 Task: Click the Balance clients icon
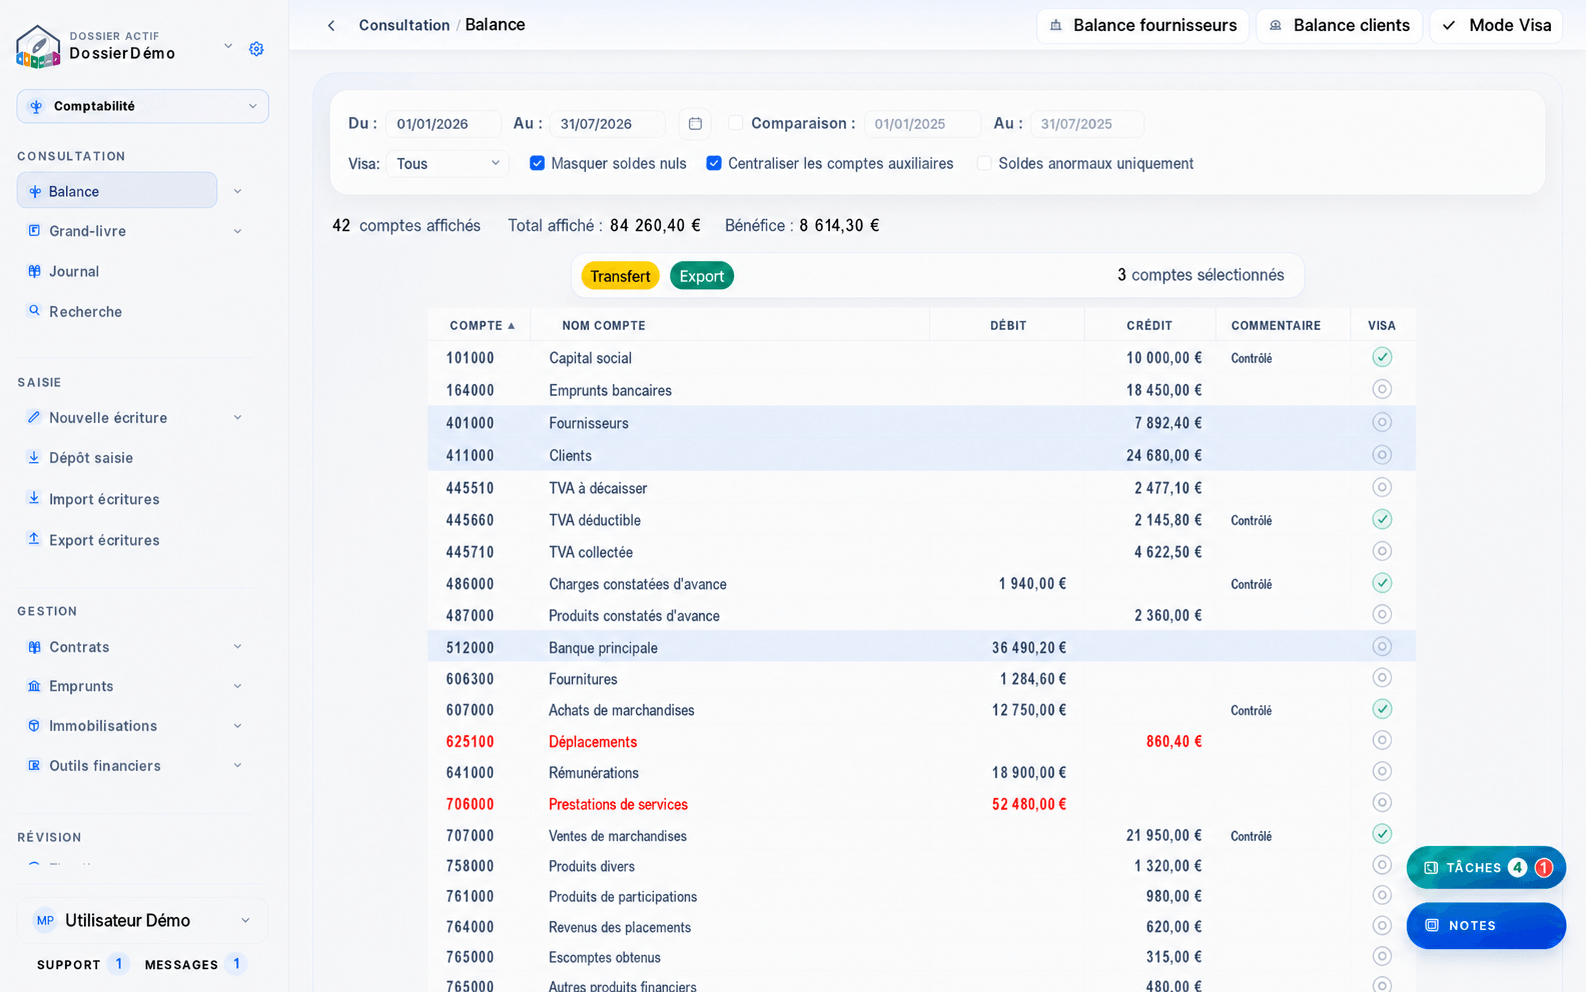tap(1276, 25)
